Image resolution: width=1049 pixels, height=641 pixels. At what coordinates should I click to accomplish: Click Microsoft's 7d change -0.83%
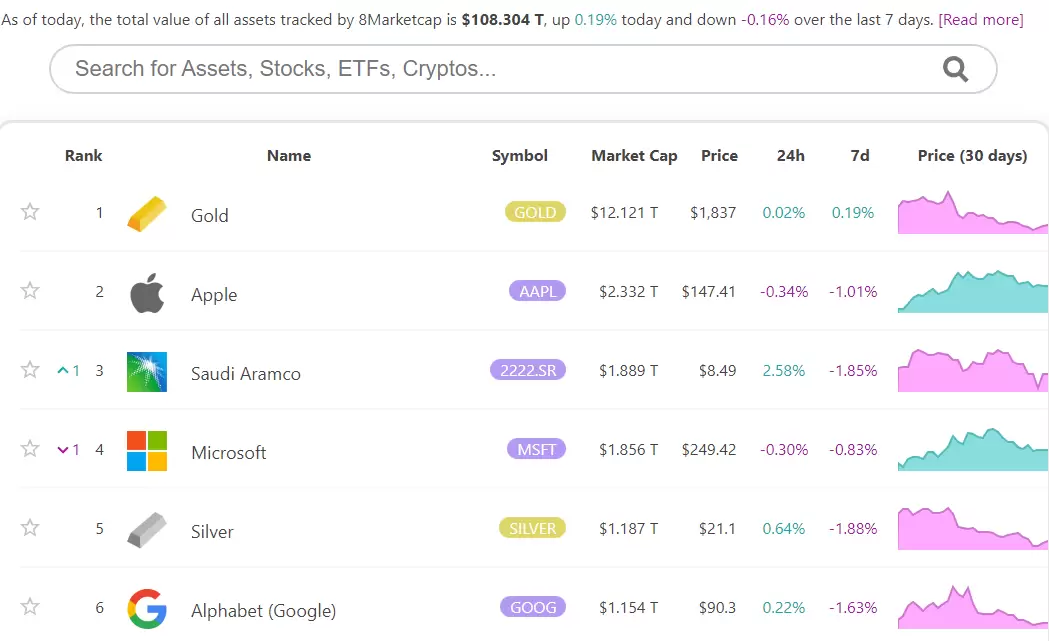tap(853, 450)
